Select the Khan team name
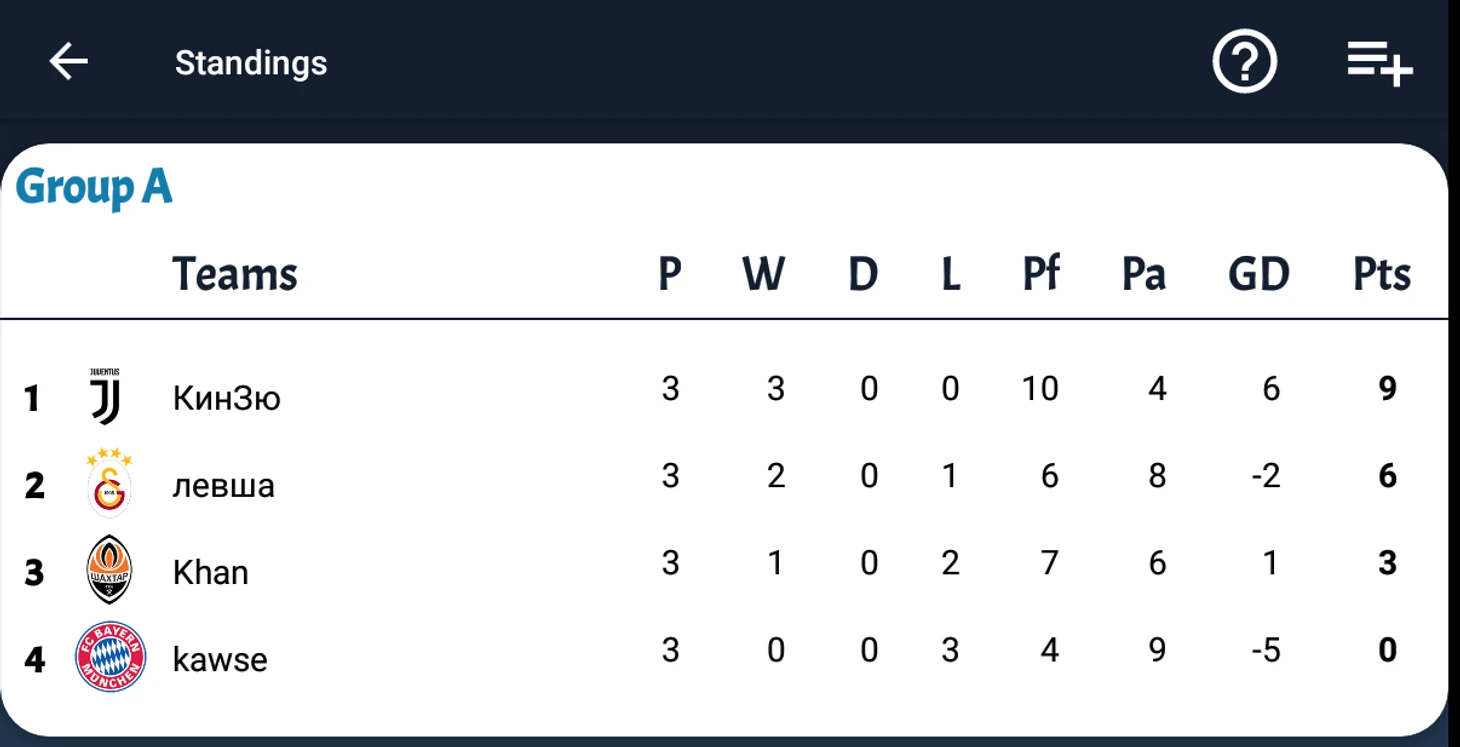Viewport: 1460px width, 747px height. coord(210,572)
